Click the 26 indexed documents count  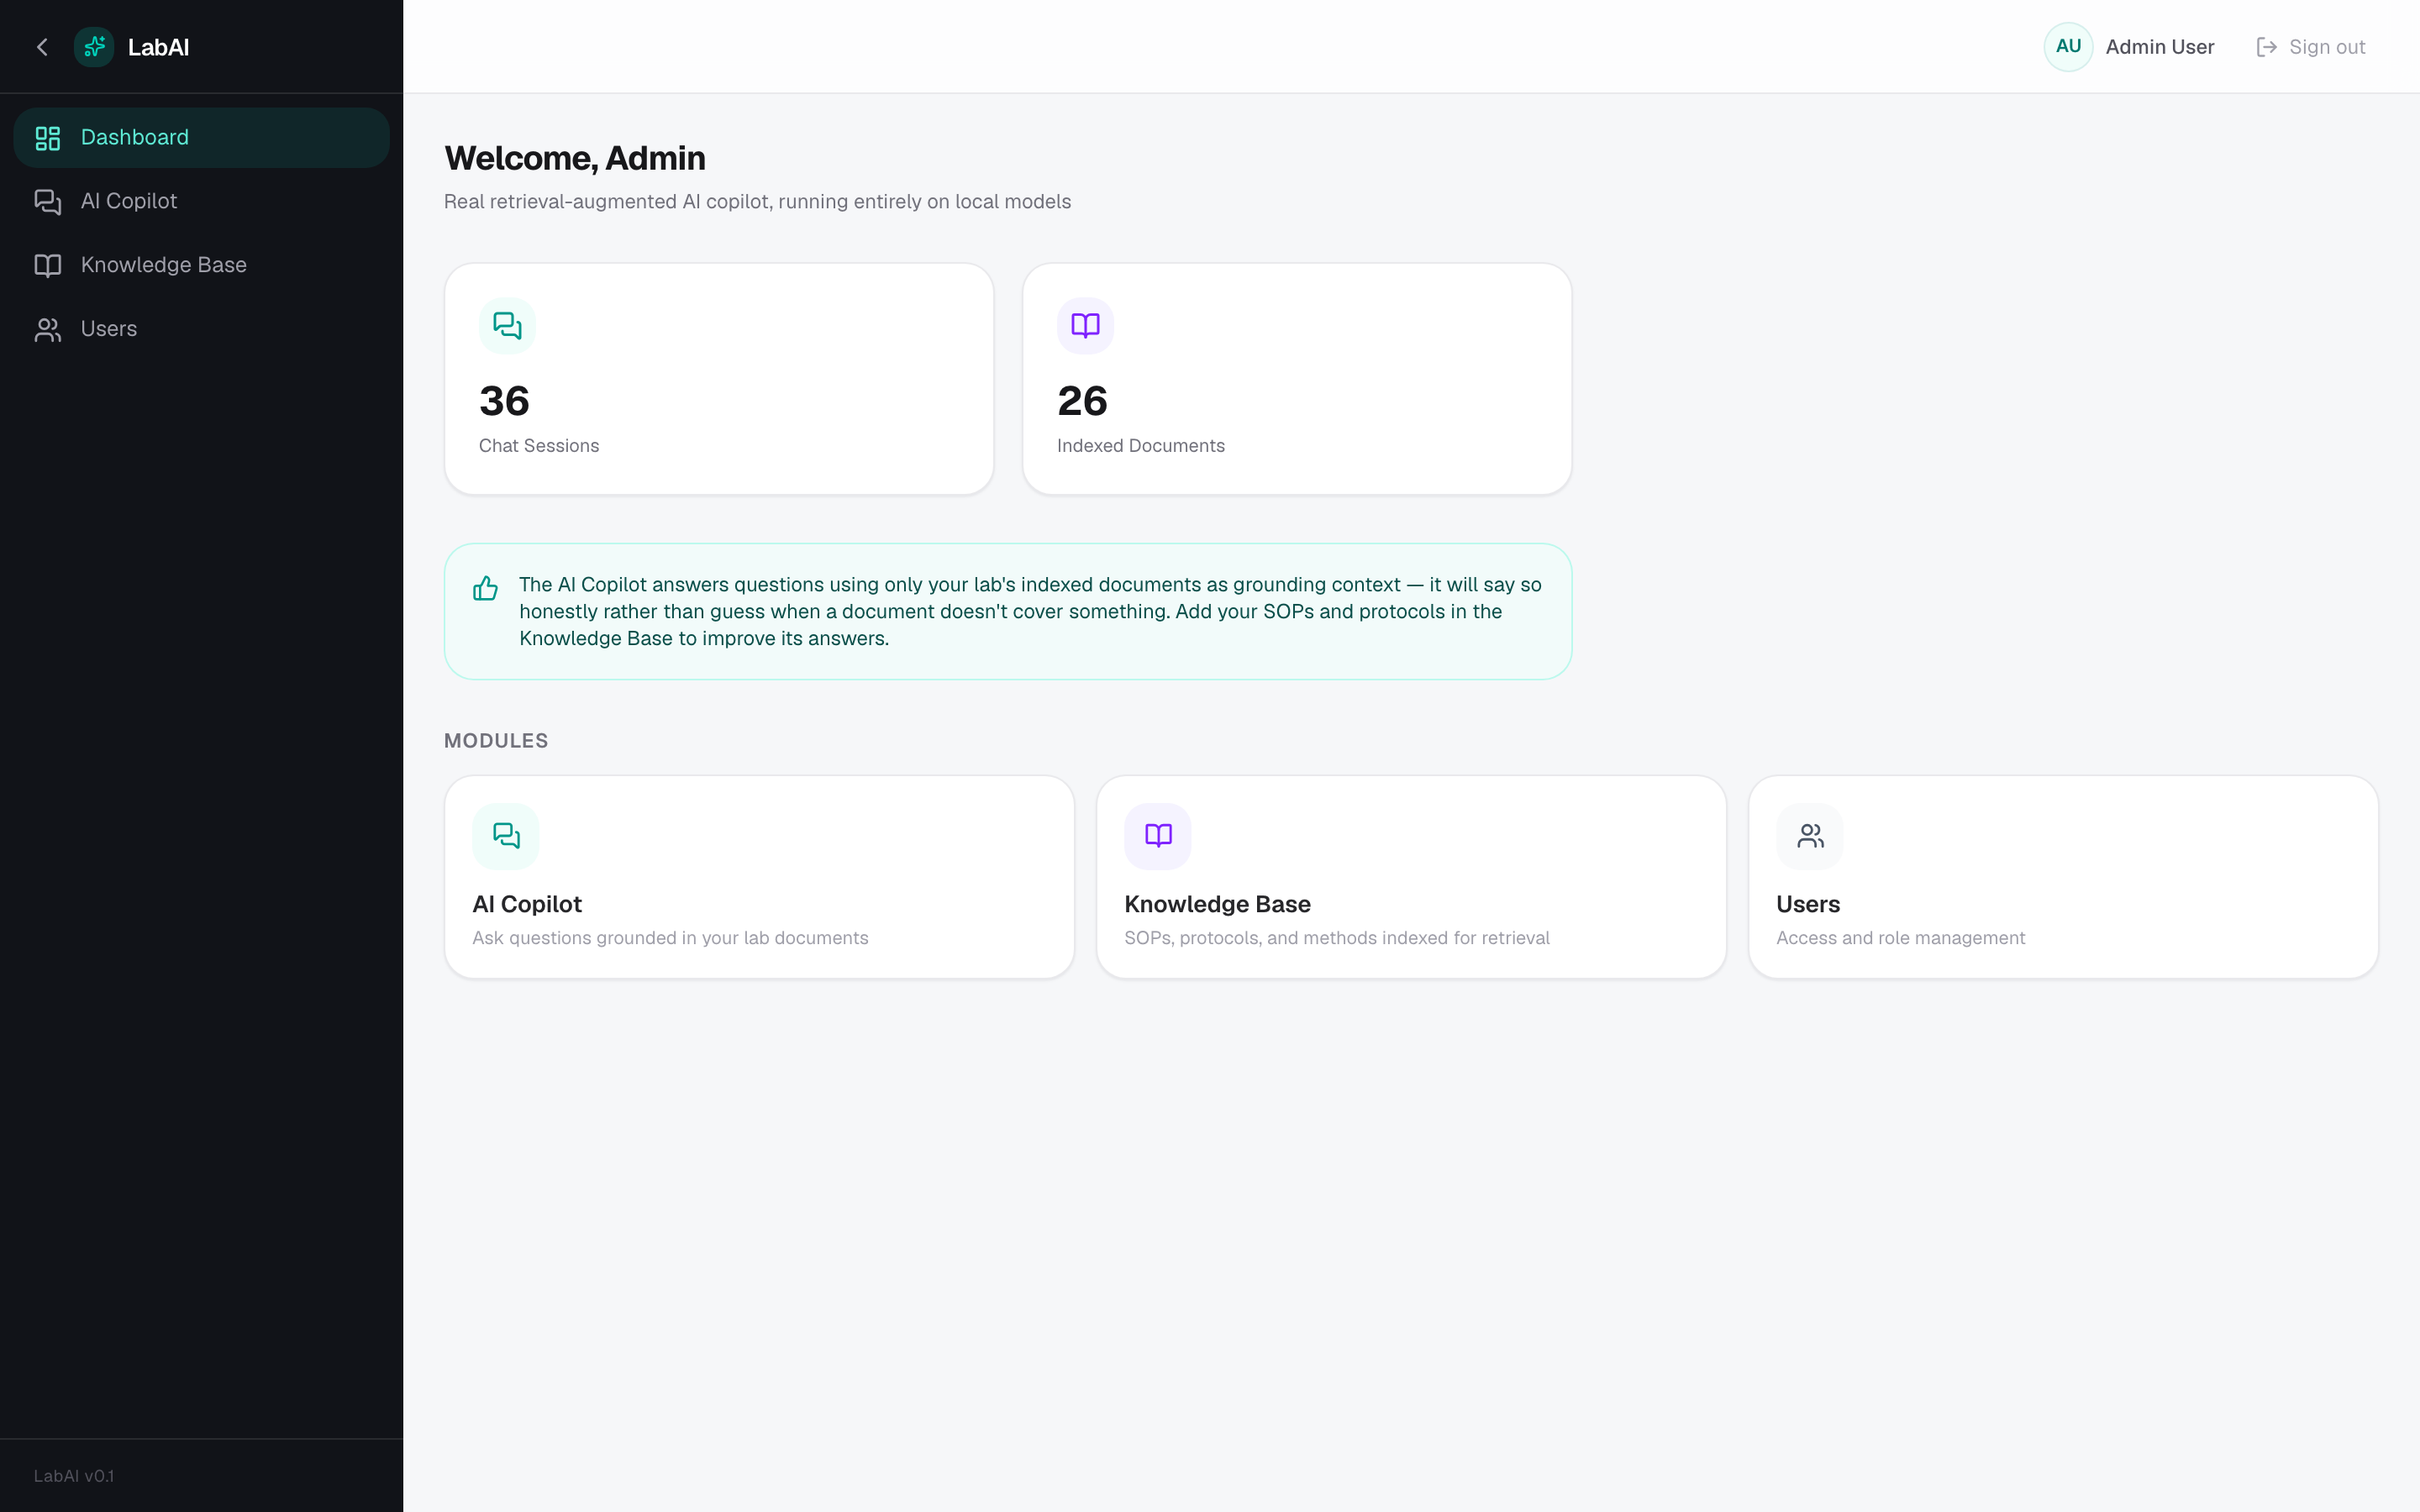coord(1082,401)
